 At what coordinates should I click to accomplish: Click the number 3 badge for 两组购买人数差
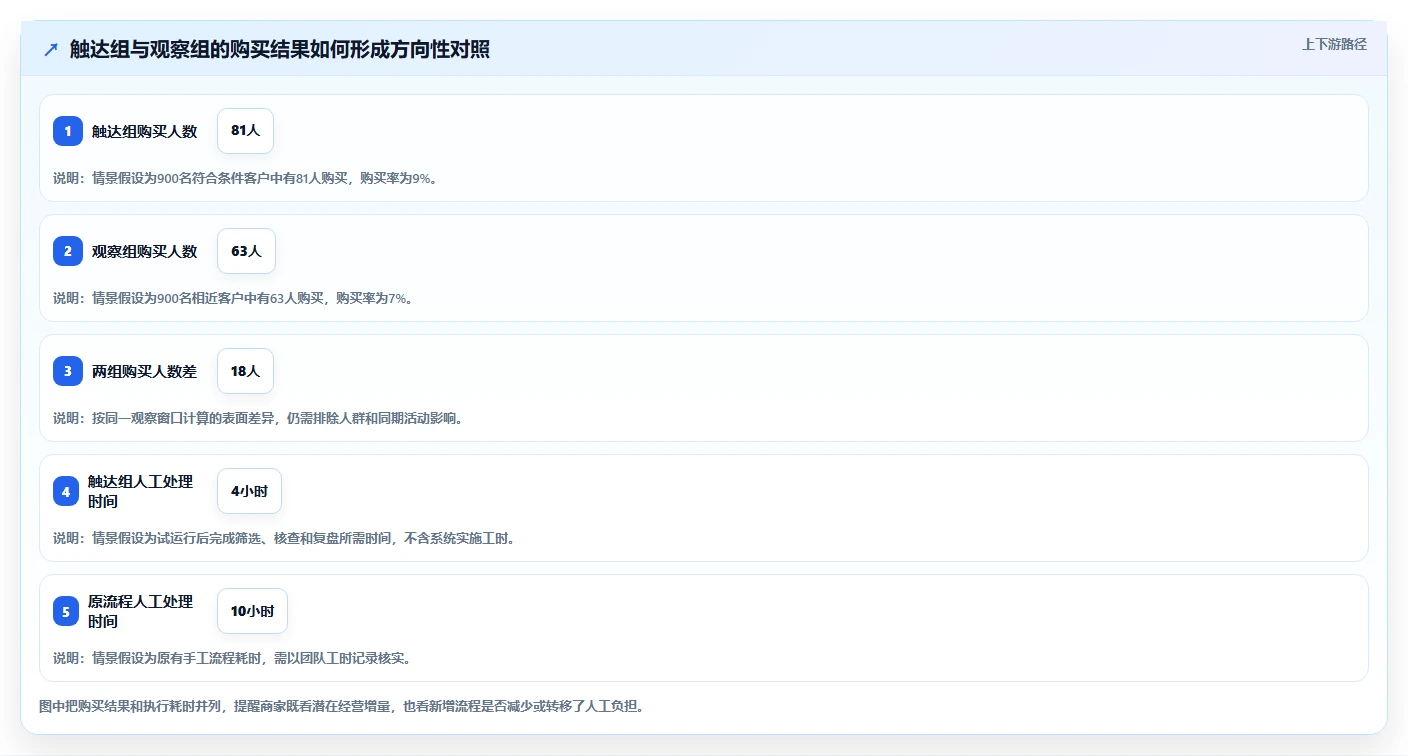click(68, 371)
